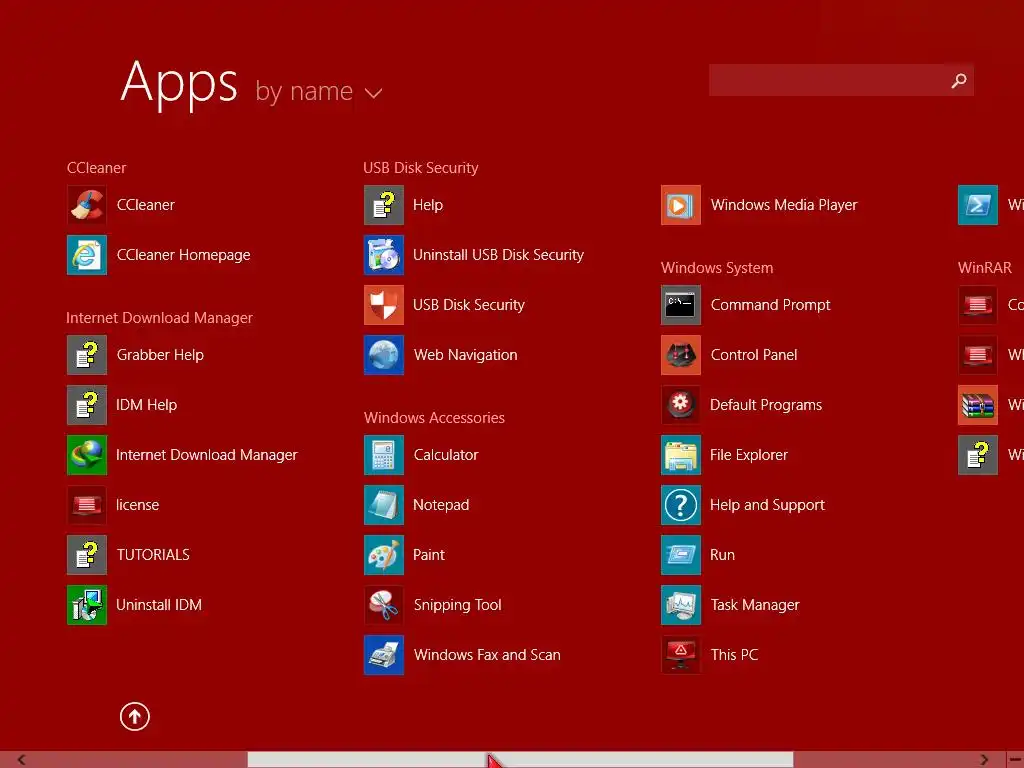The width and height of the screenshot is (1024, 768).
Task: Open Task Manager icon
Action: coord(681,605)
